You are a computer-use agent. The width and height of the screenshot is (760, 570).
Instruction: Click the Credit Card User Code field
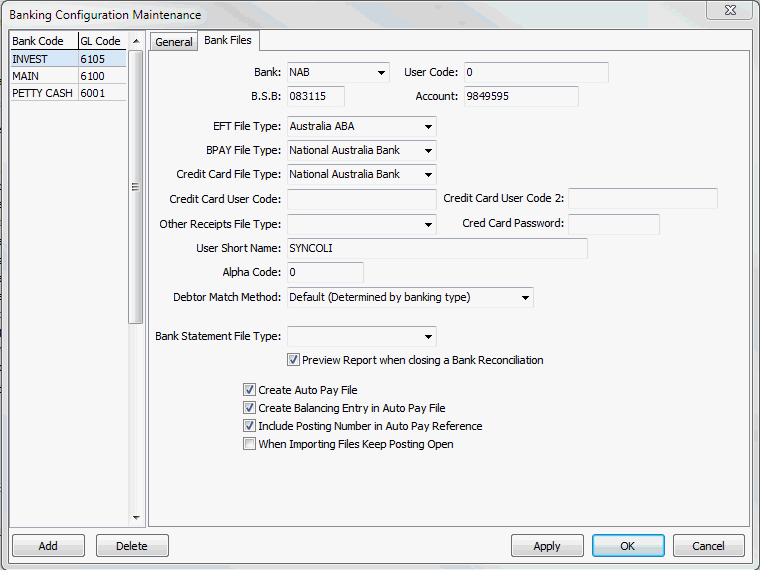click(362, 199)
